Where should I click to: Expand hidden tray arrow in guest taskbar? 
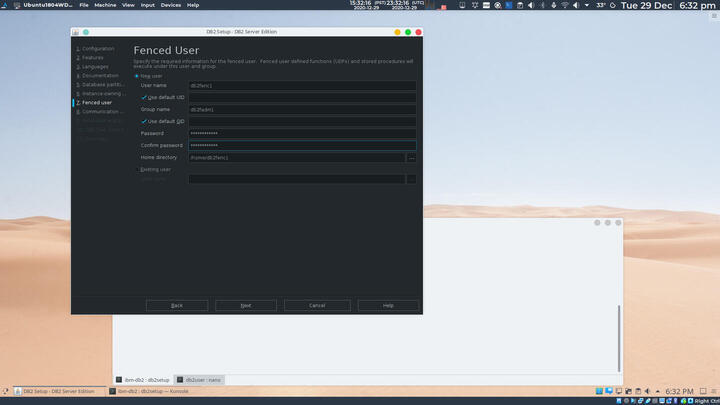tap(658, 391)
